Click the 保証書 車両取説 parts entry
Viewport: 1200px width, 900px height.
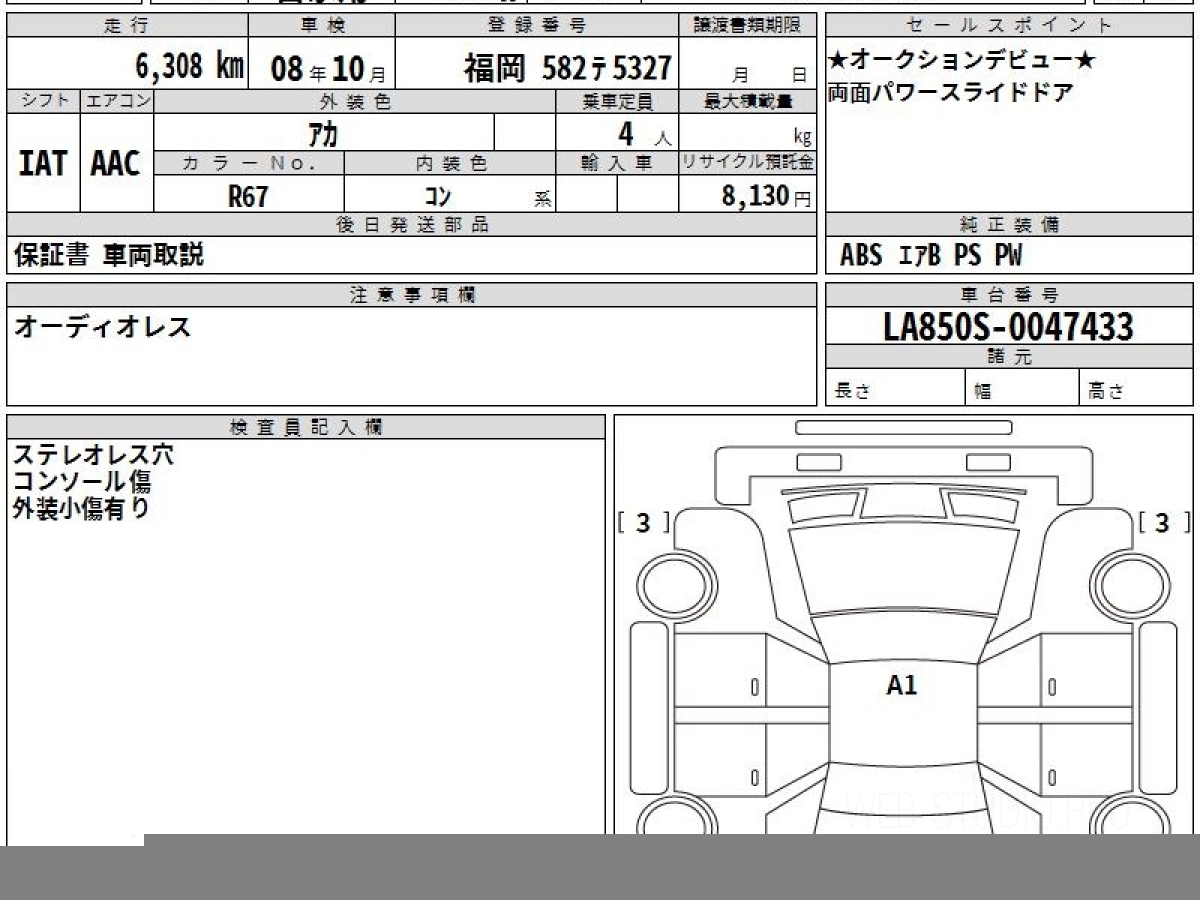(x=109, y=255)
